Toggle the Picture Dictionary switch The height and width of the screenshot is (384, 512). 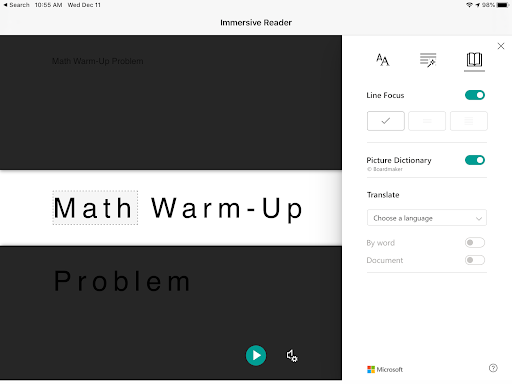[475, 160]
